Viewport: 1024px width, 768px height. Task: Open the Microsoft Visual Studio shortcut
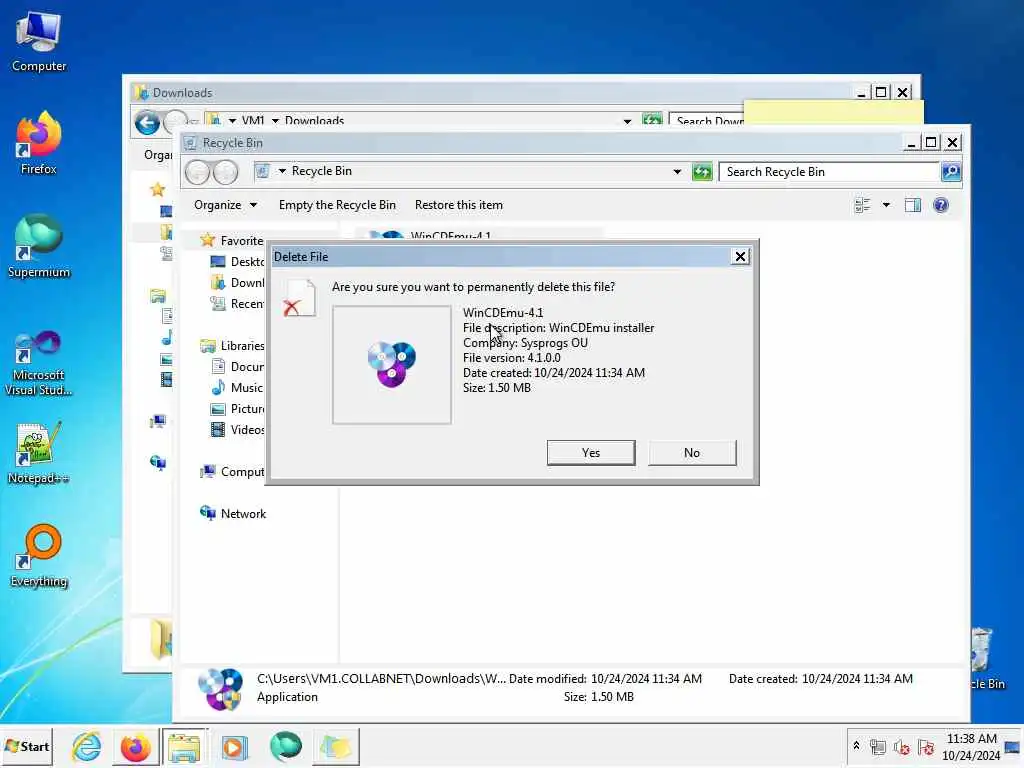click(39, 363)
